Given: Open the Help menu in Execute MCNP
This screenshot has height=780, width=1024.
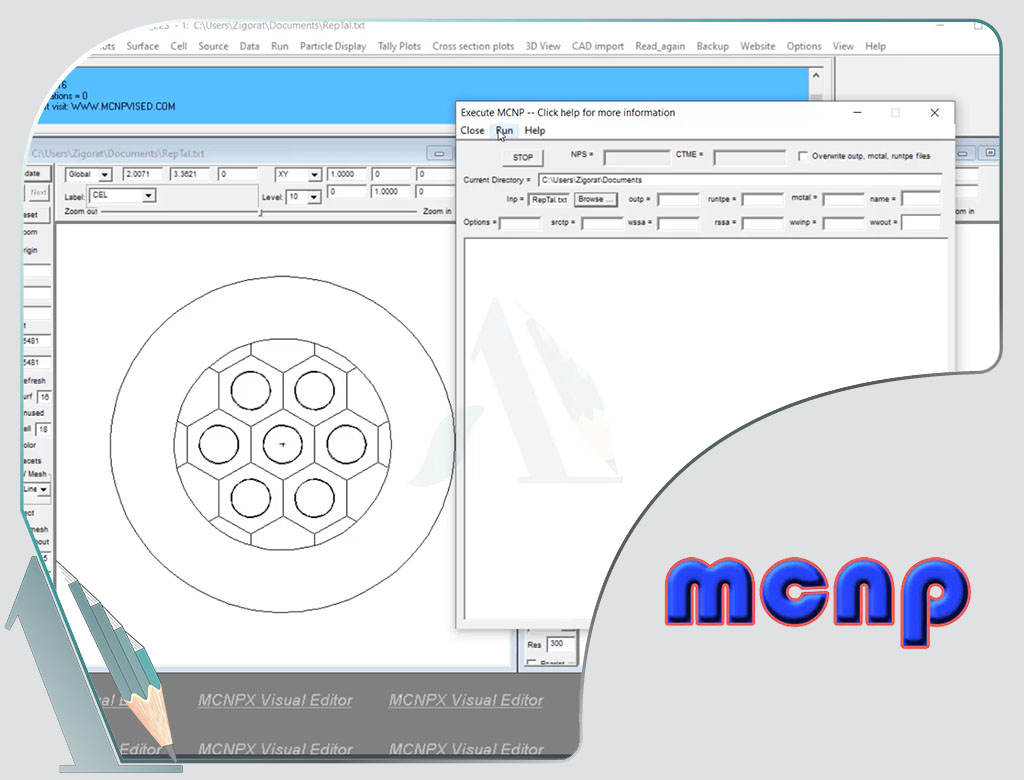Looking at the screenshot, I should tap(535, 131).
